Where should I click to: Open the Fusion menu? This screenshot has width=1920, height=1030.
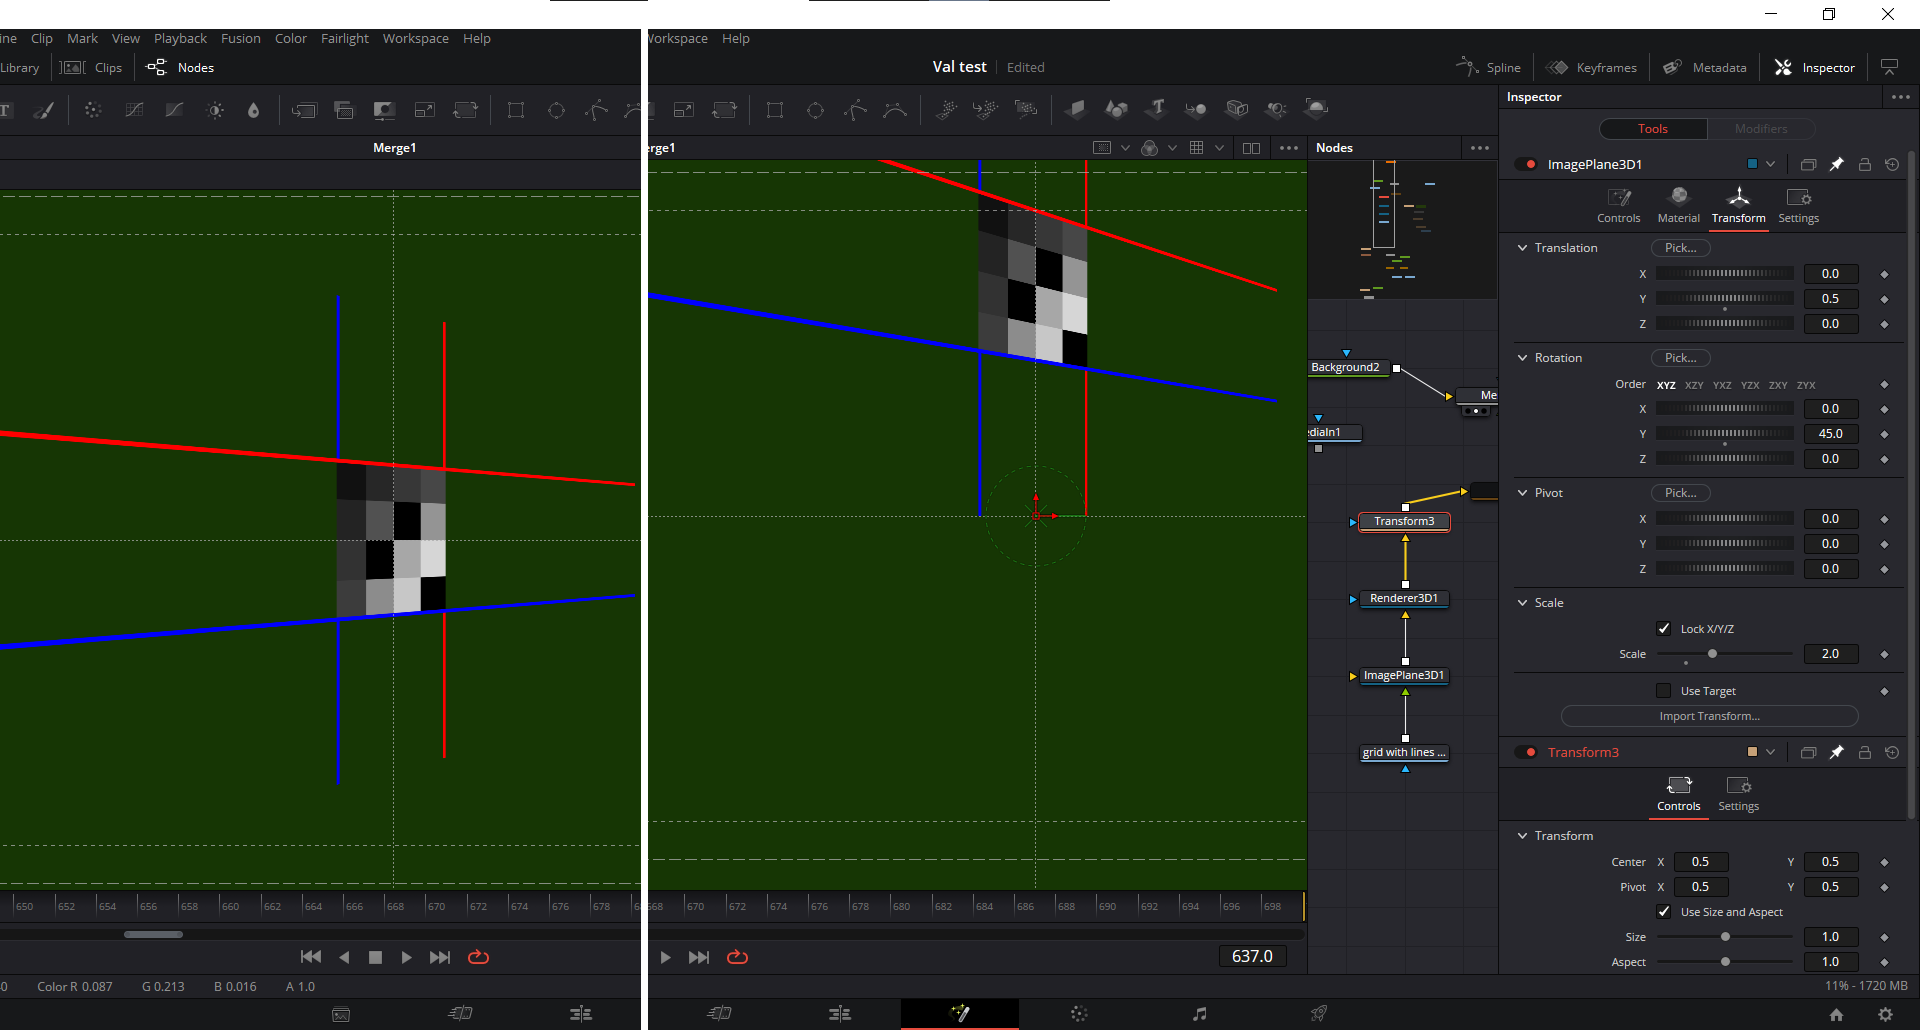coord(241,38)
